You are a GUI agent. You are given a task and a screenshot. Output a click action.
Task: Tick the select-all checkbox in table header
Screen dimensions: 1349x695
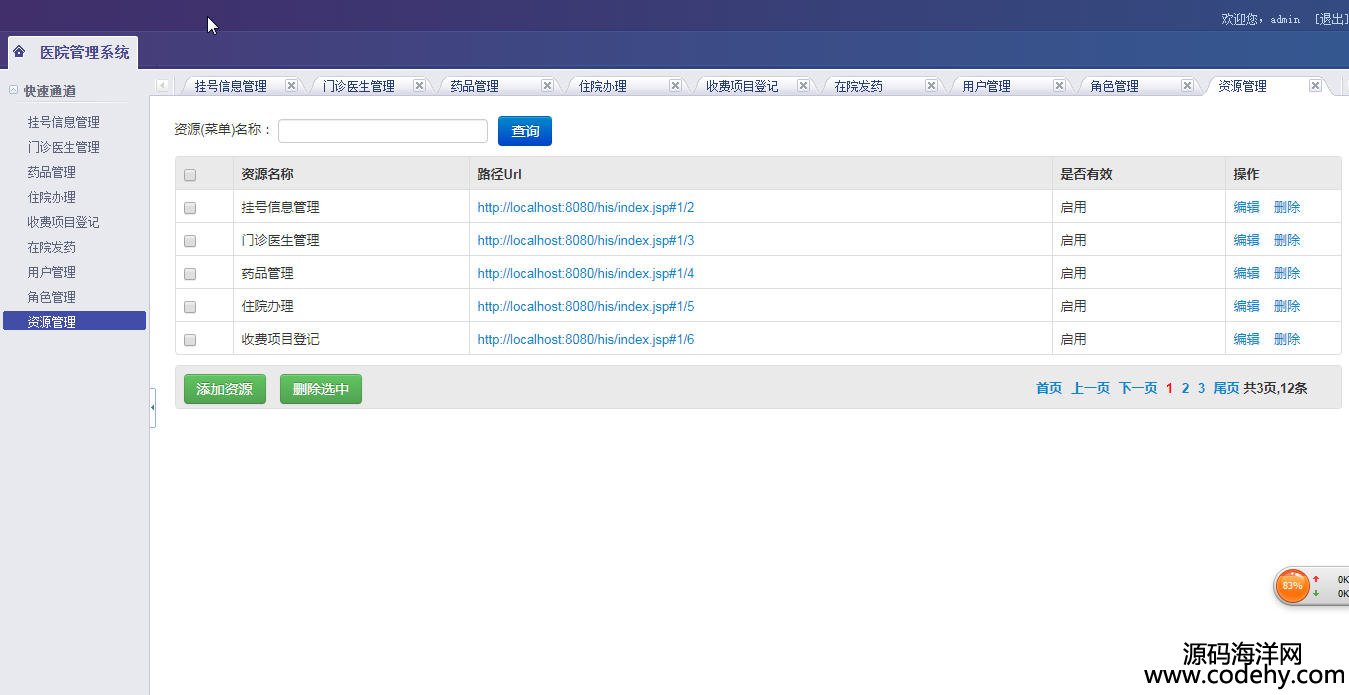tap(190, 175)
